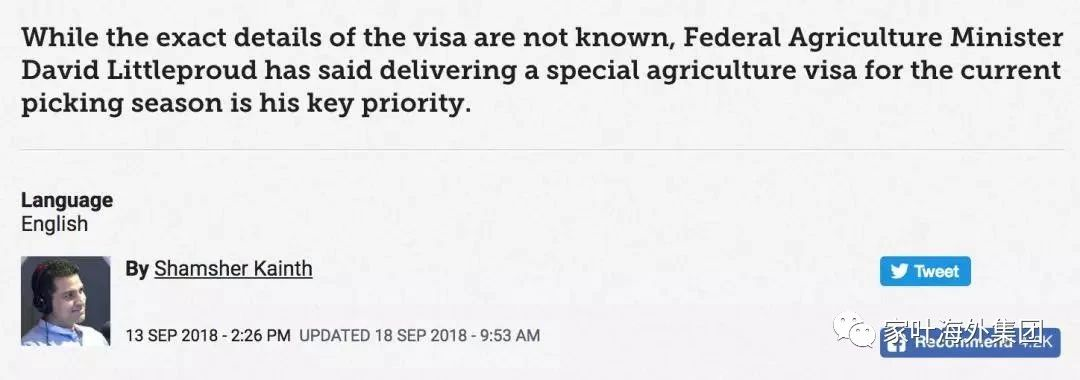Click the Language heading
This screenshot has height=380, width=1080.
pyautogui.click(x=67, y=200)
